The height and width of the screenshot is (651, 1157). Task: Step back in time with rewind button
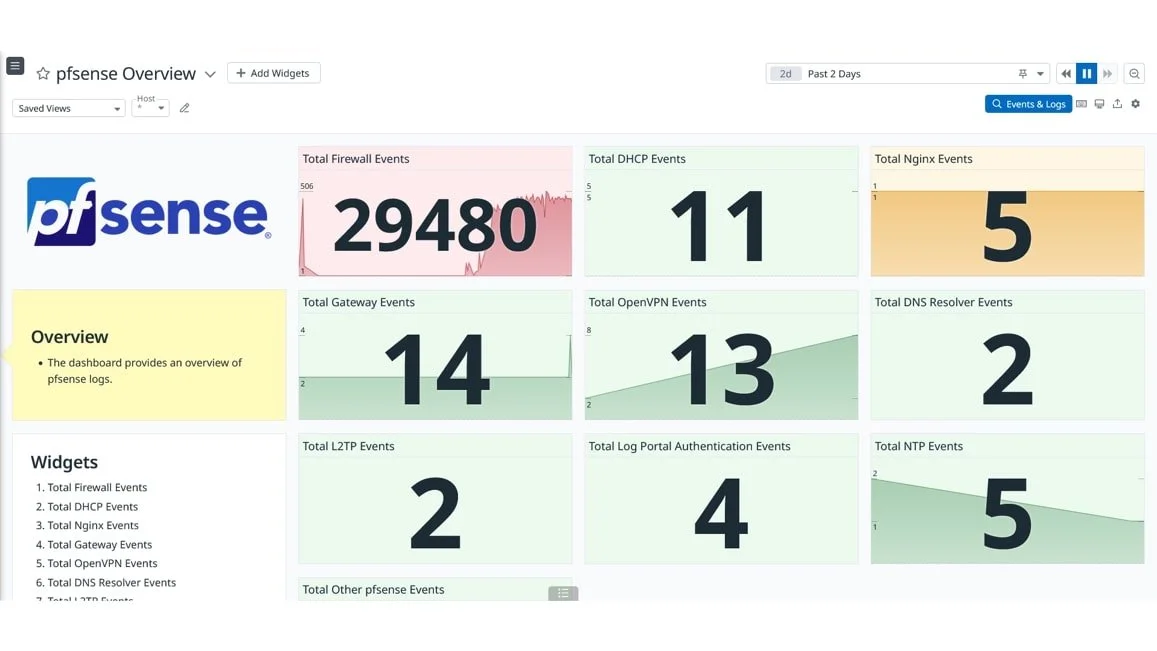point(1066,74)
